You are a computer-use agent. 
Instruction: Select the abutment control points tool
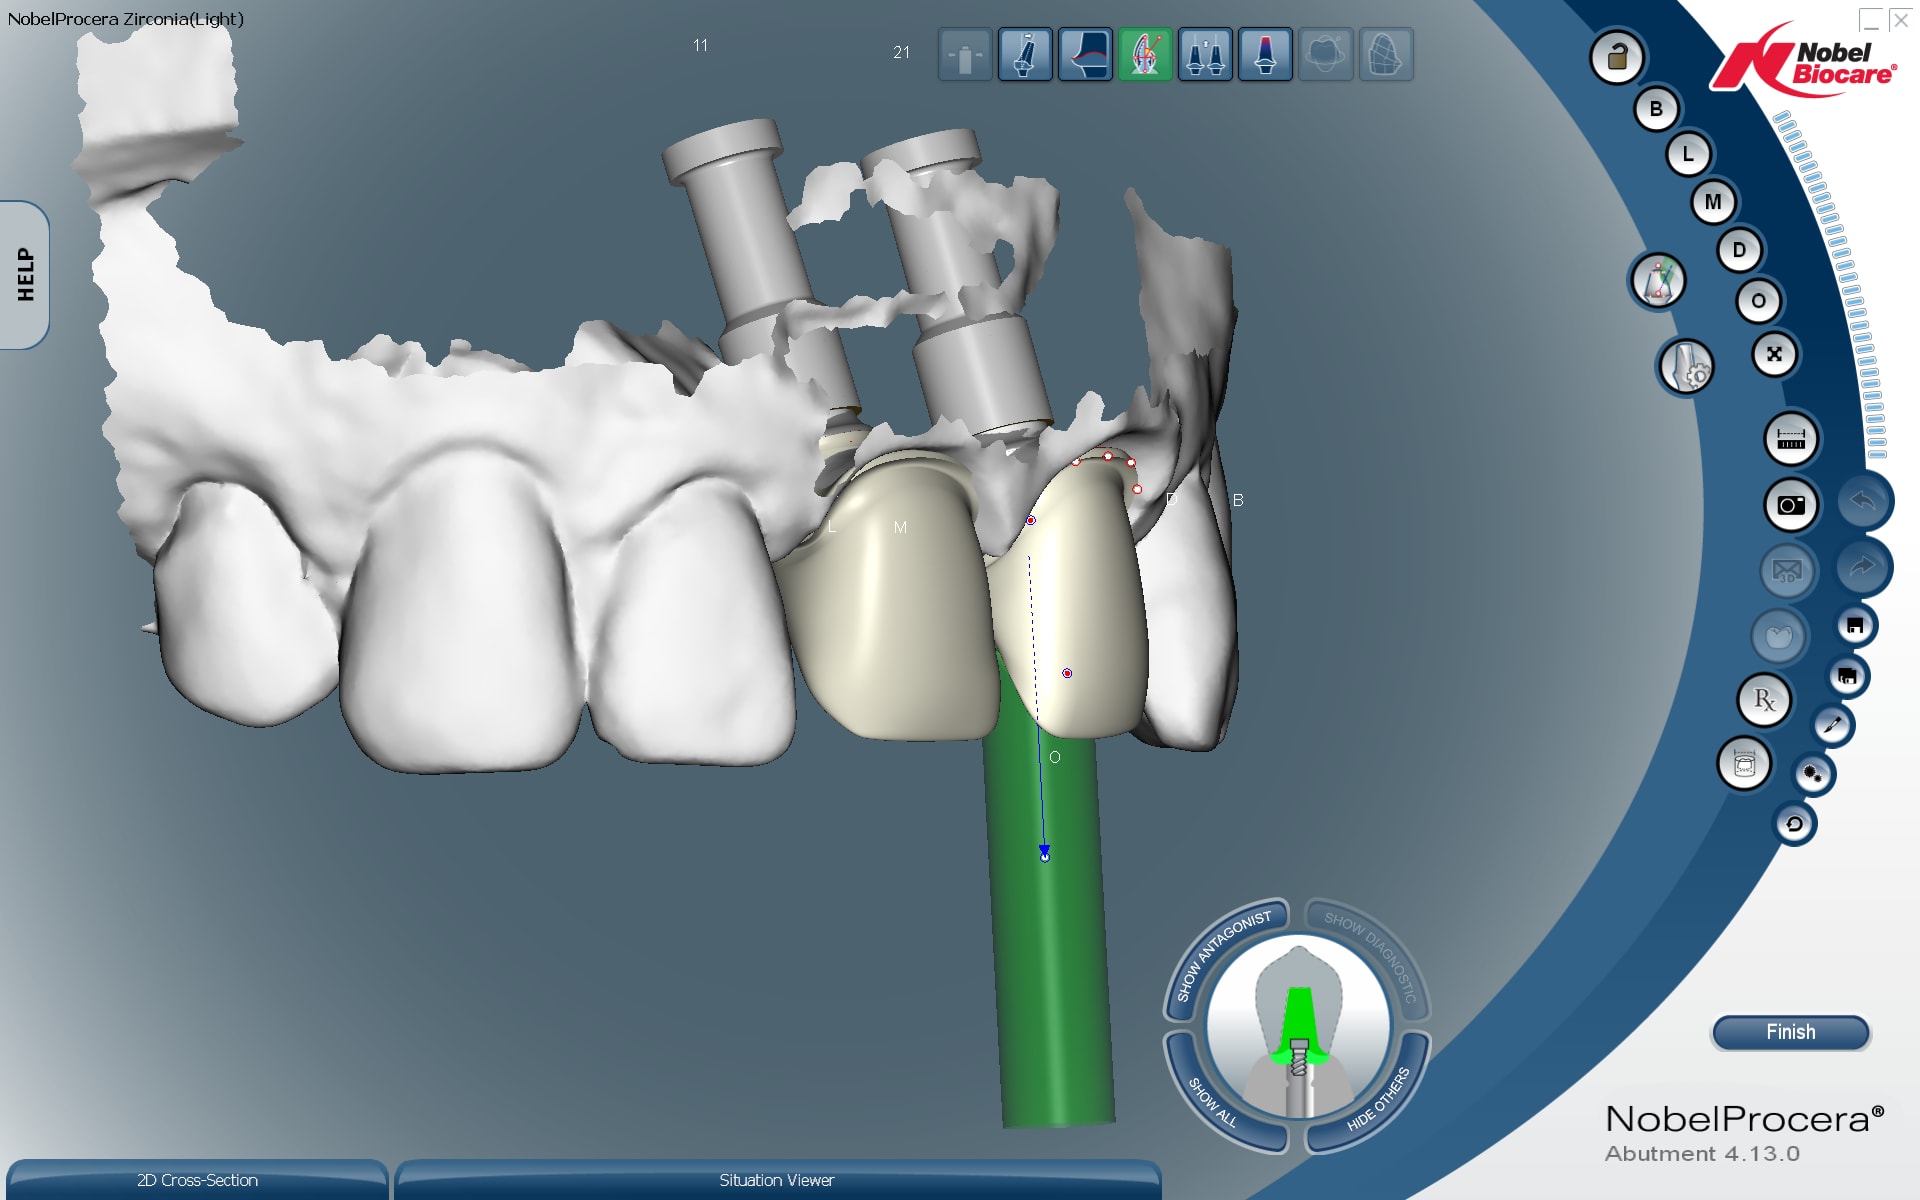click(x=1658, y=280)
